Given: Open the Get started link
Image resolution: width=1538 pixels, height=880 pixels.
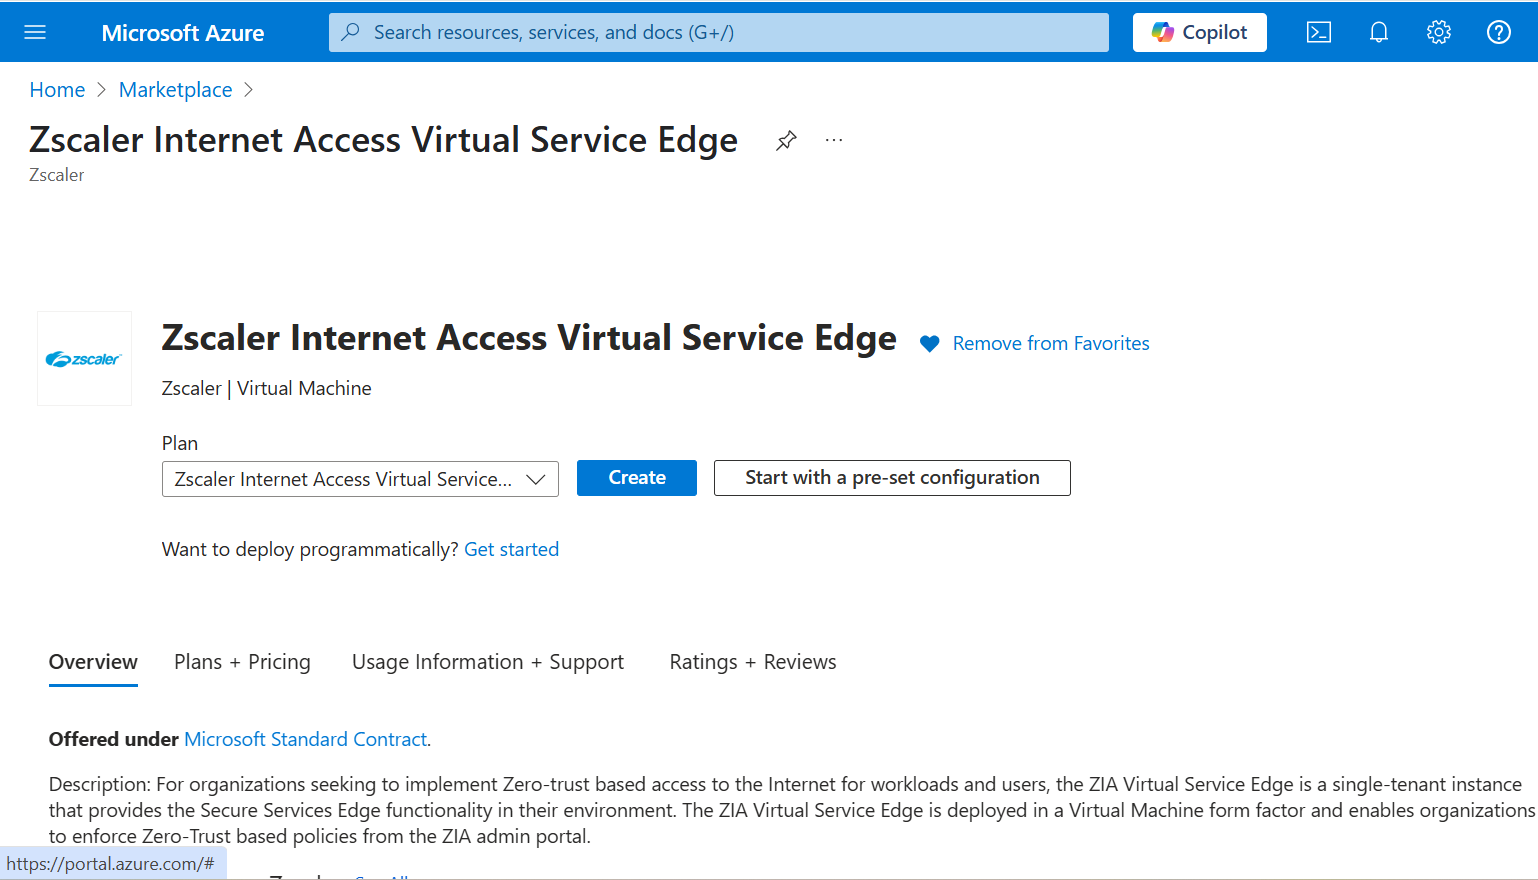Looking at the screenshot, I should coord(511,549).
